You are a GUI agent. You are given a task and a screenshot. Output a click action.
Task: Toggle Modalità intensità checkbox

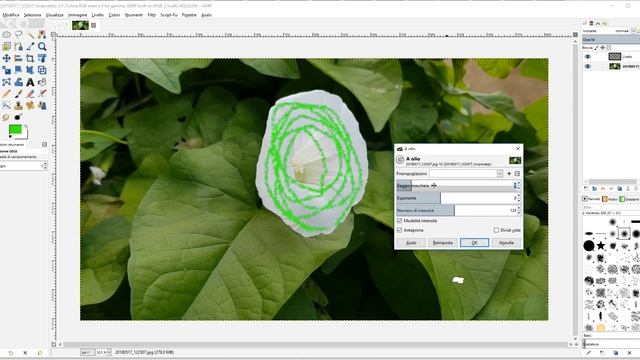(400, 221)
